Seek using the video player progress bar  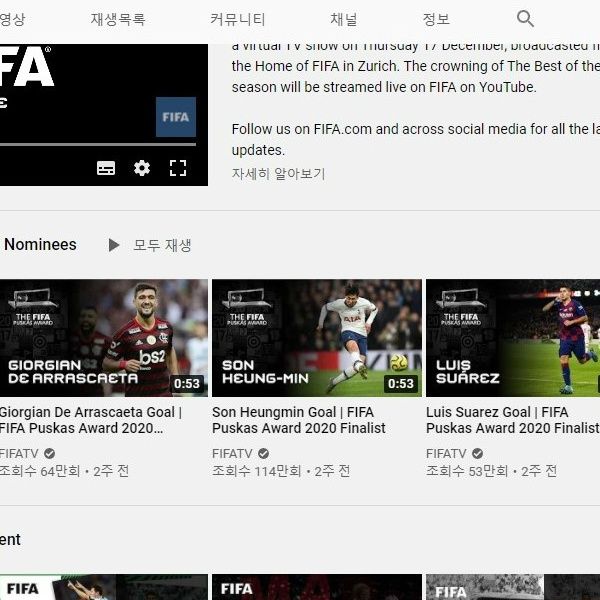click(98, 145)
